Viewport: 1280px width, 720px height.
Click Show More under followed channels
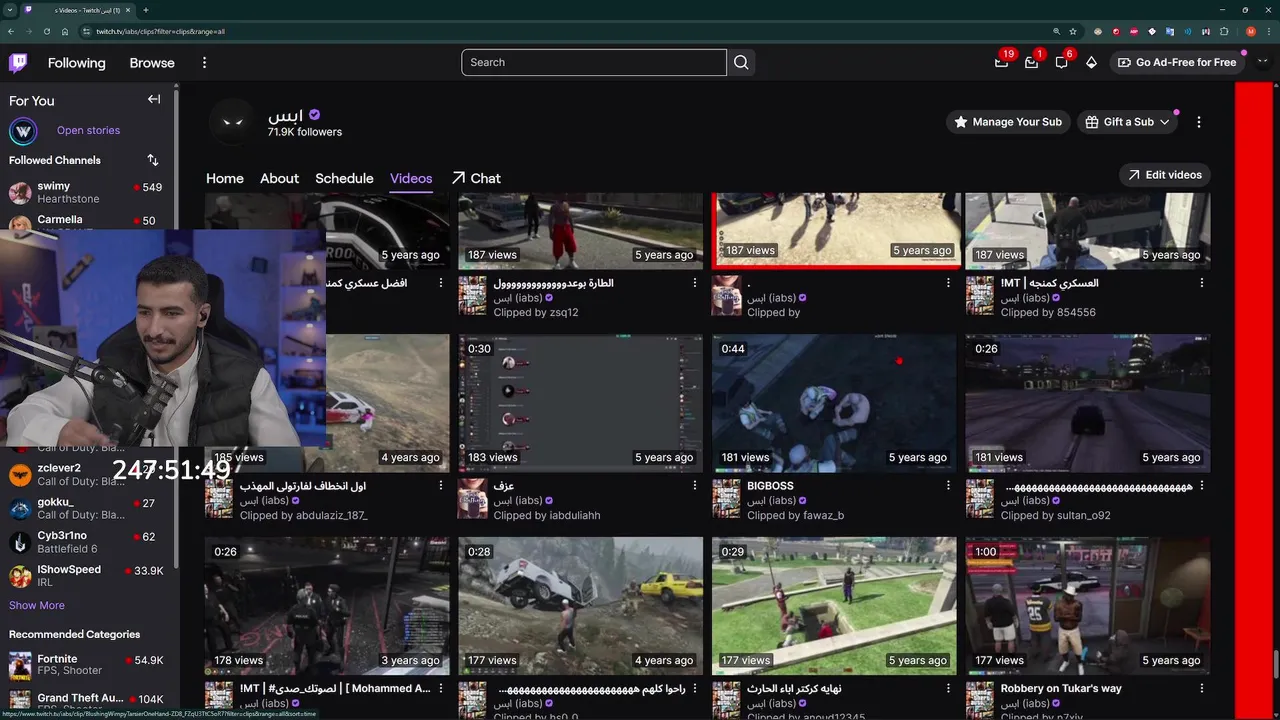37,605
